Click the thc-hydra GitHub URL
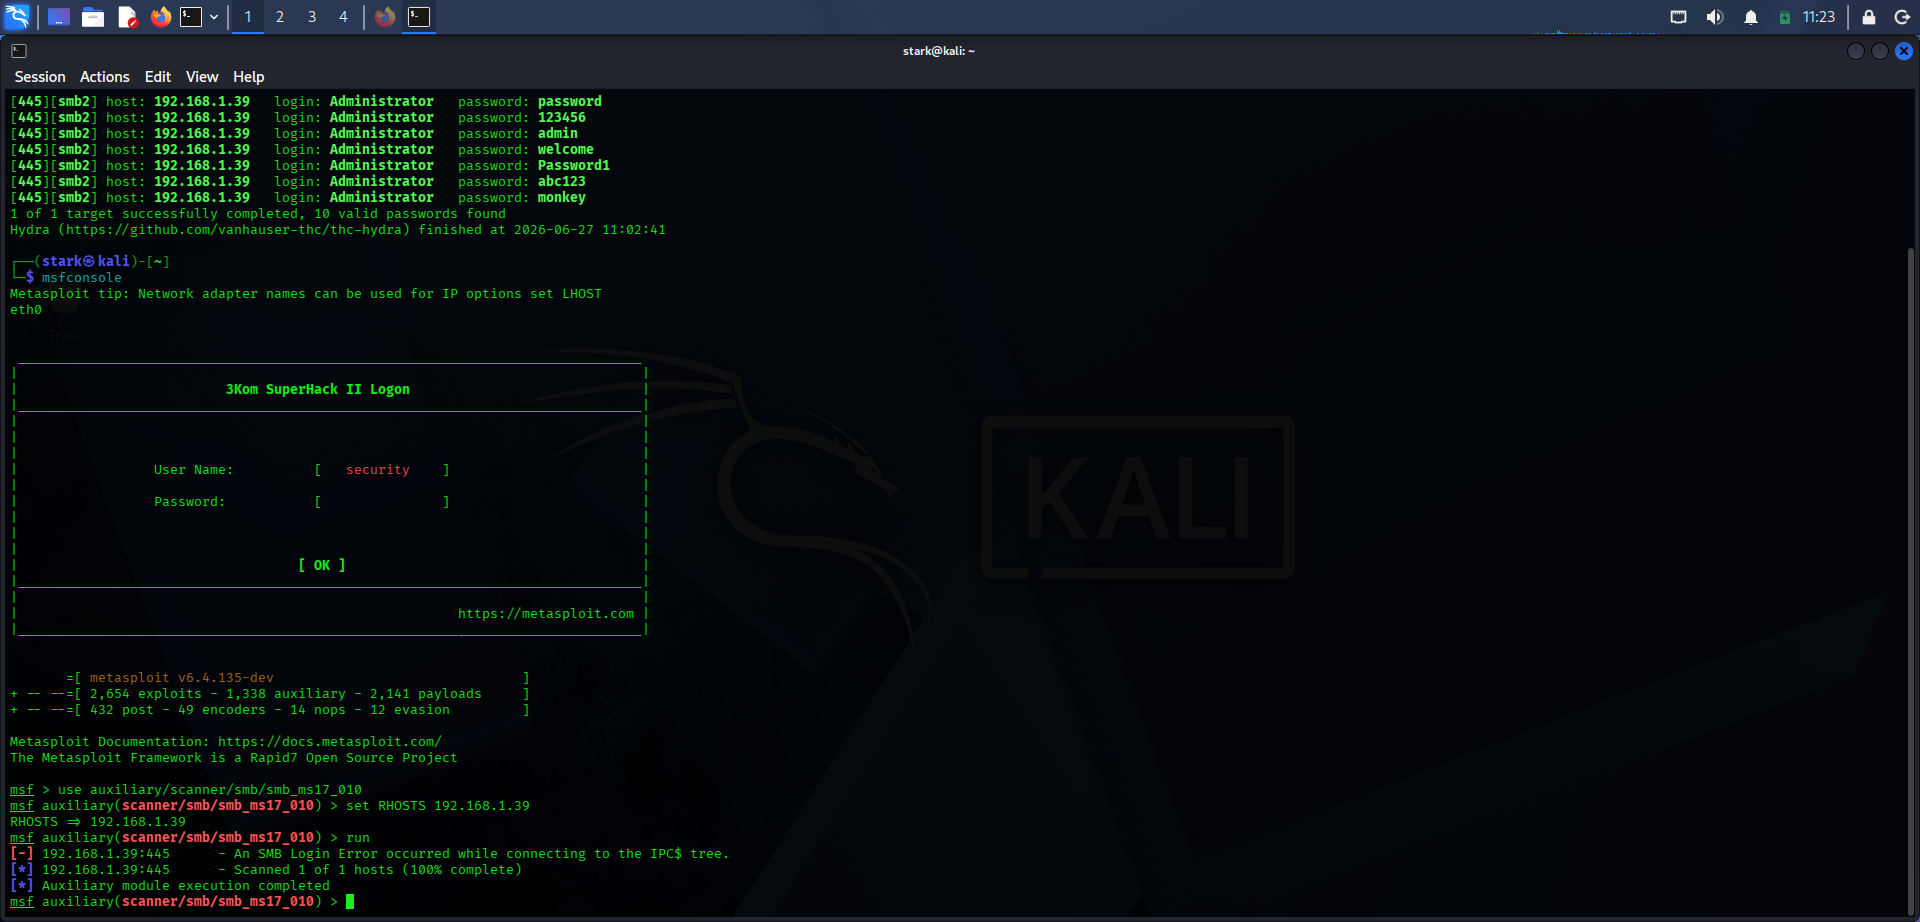The image size is (1920, 922). coord(238,230)
